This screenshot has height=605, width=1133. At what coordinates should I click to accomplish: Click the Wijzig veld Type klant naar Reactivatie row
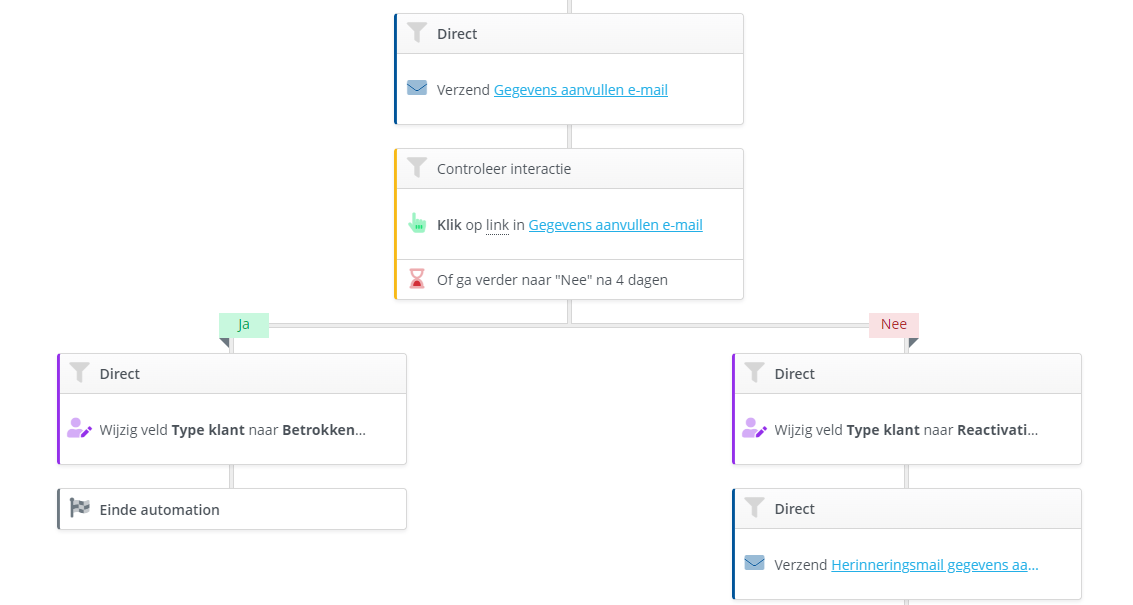[x=907, y=430]
